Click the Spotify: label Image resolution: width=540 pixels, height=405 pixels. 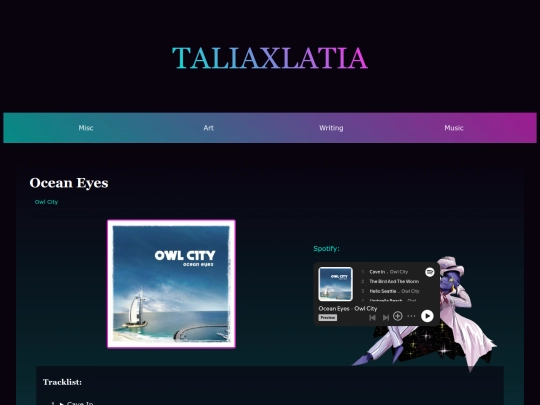[x=326, y=248]
